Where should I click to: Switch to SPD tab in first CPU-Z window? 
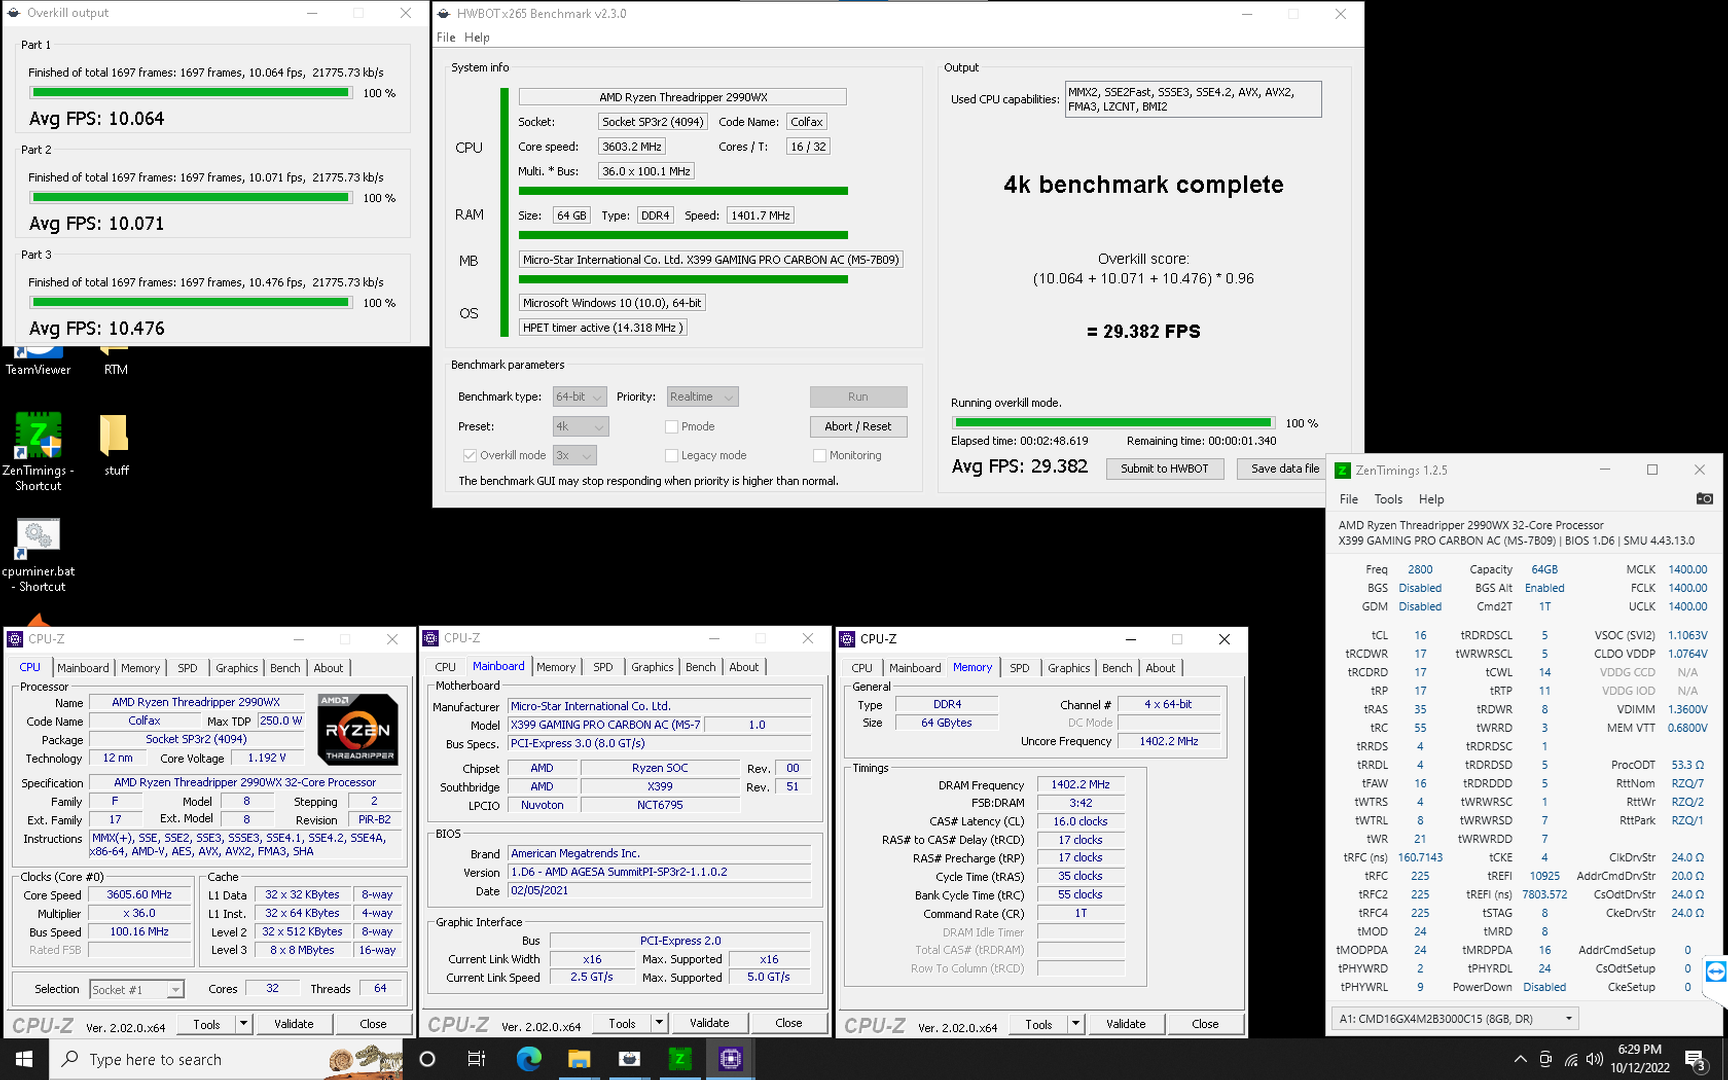coord(187,668)
